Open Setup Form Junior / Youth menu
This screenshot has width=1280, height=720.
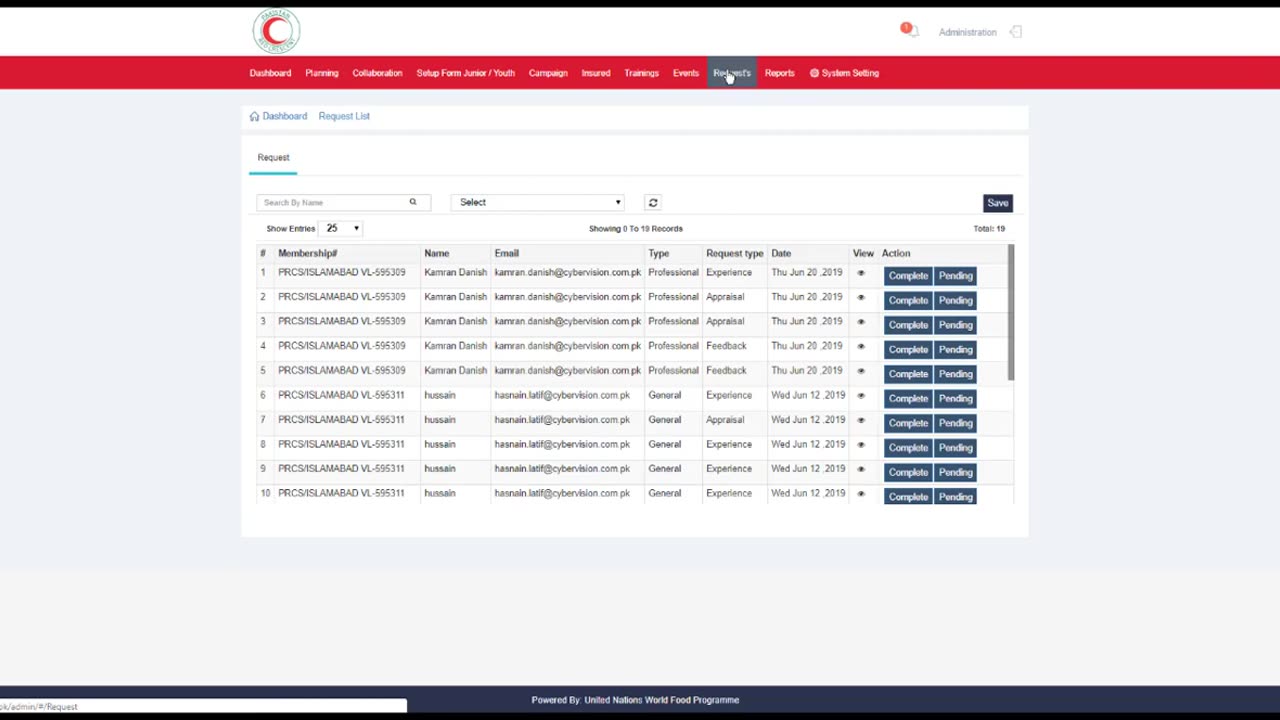[465, 73]
